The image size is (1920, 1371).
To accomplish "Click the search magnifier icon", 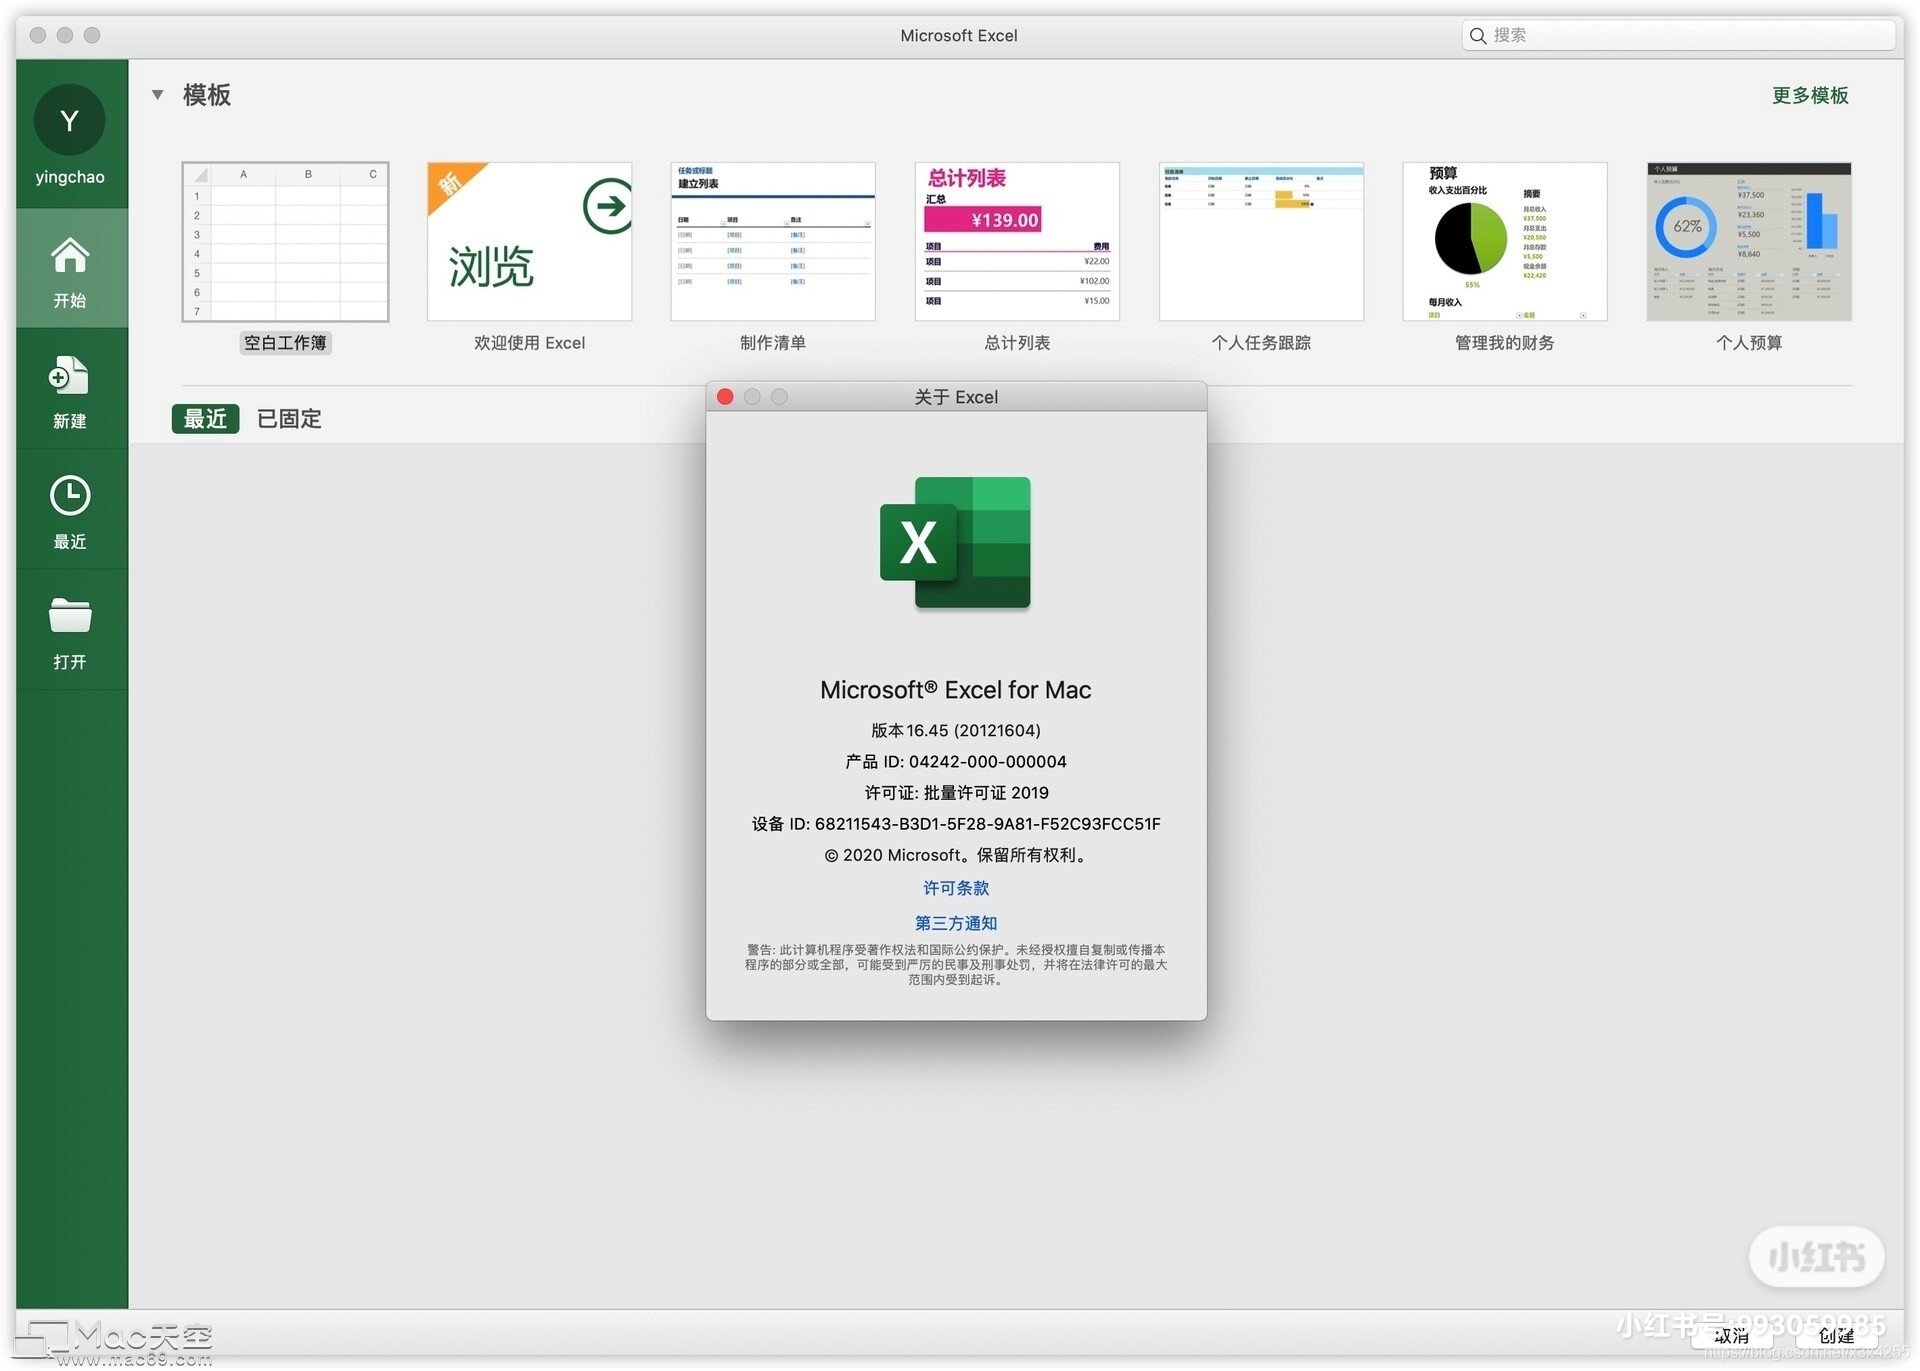I will click(1478, 36).
